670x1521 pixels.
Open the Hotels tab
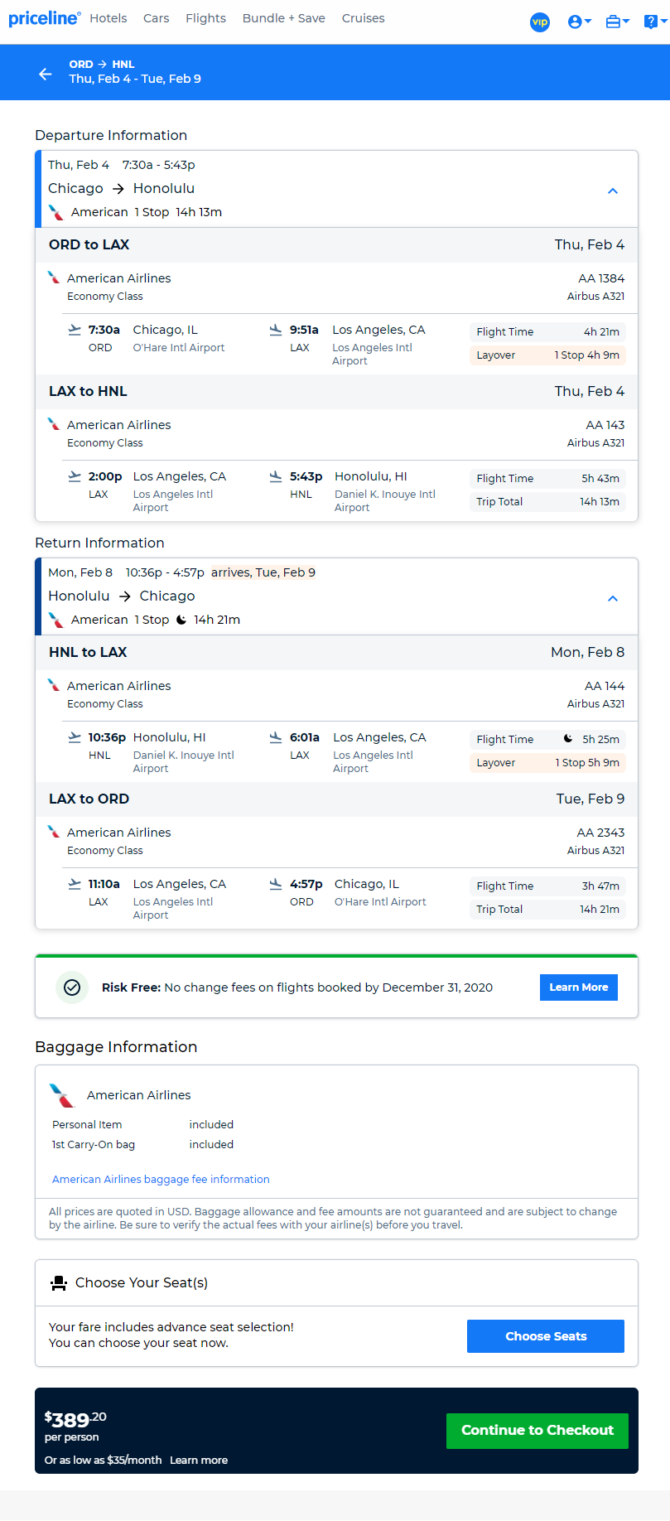pyautogui.click(x=108, y=19)
